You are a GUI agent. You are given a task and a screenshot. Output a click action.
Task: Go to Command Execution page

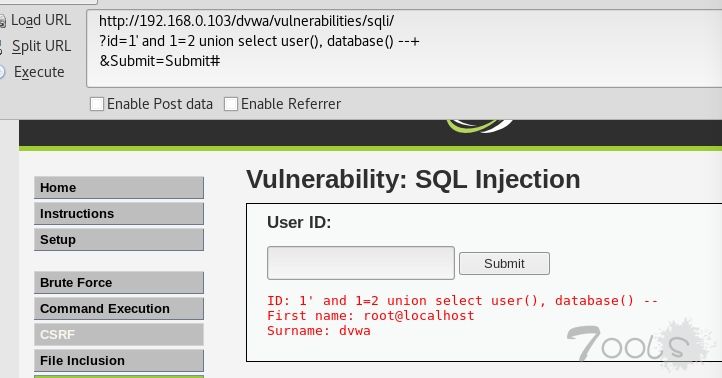(119, 308)
